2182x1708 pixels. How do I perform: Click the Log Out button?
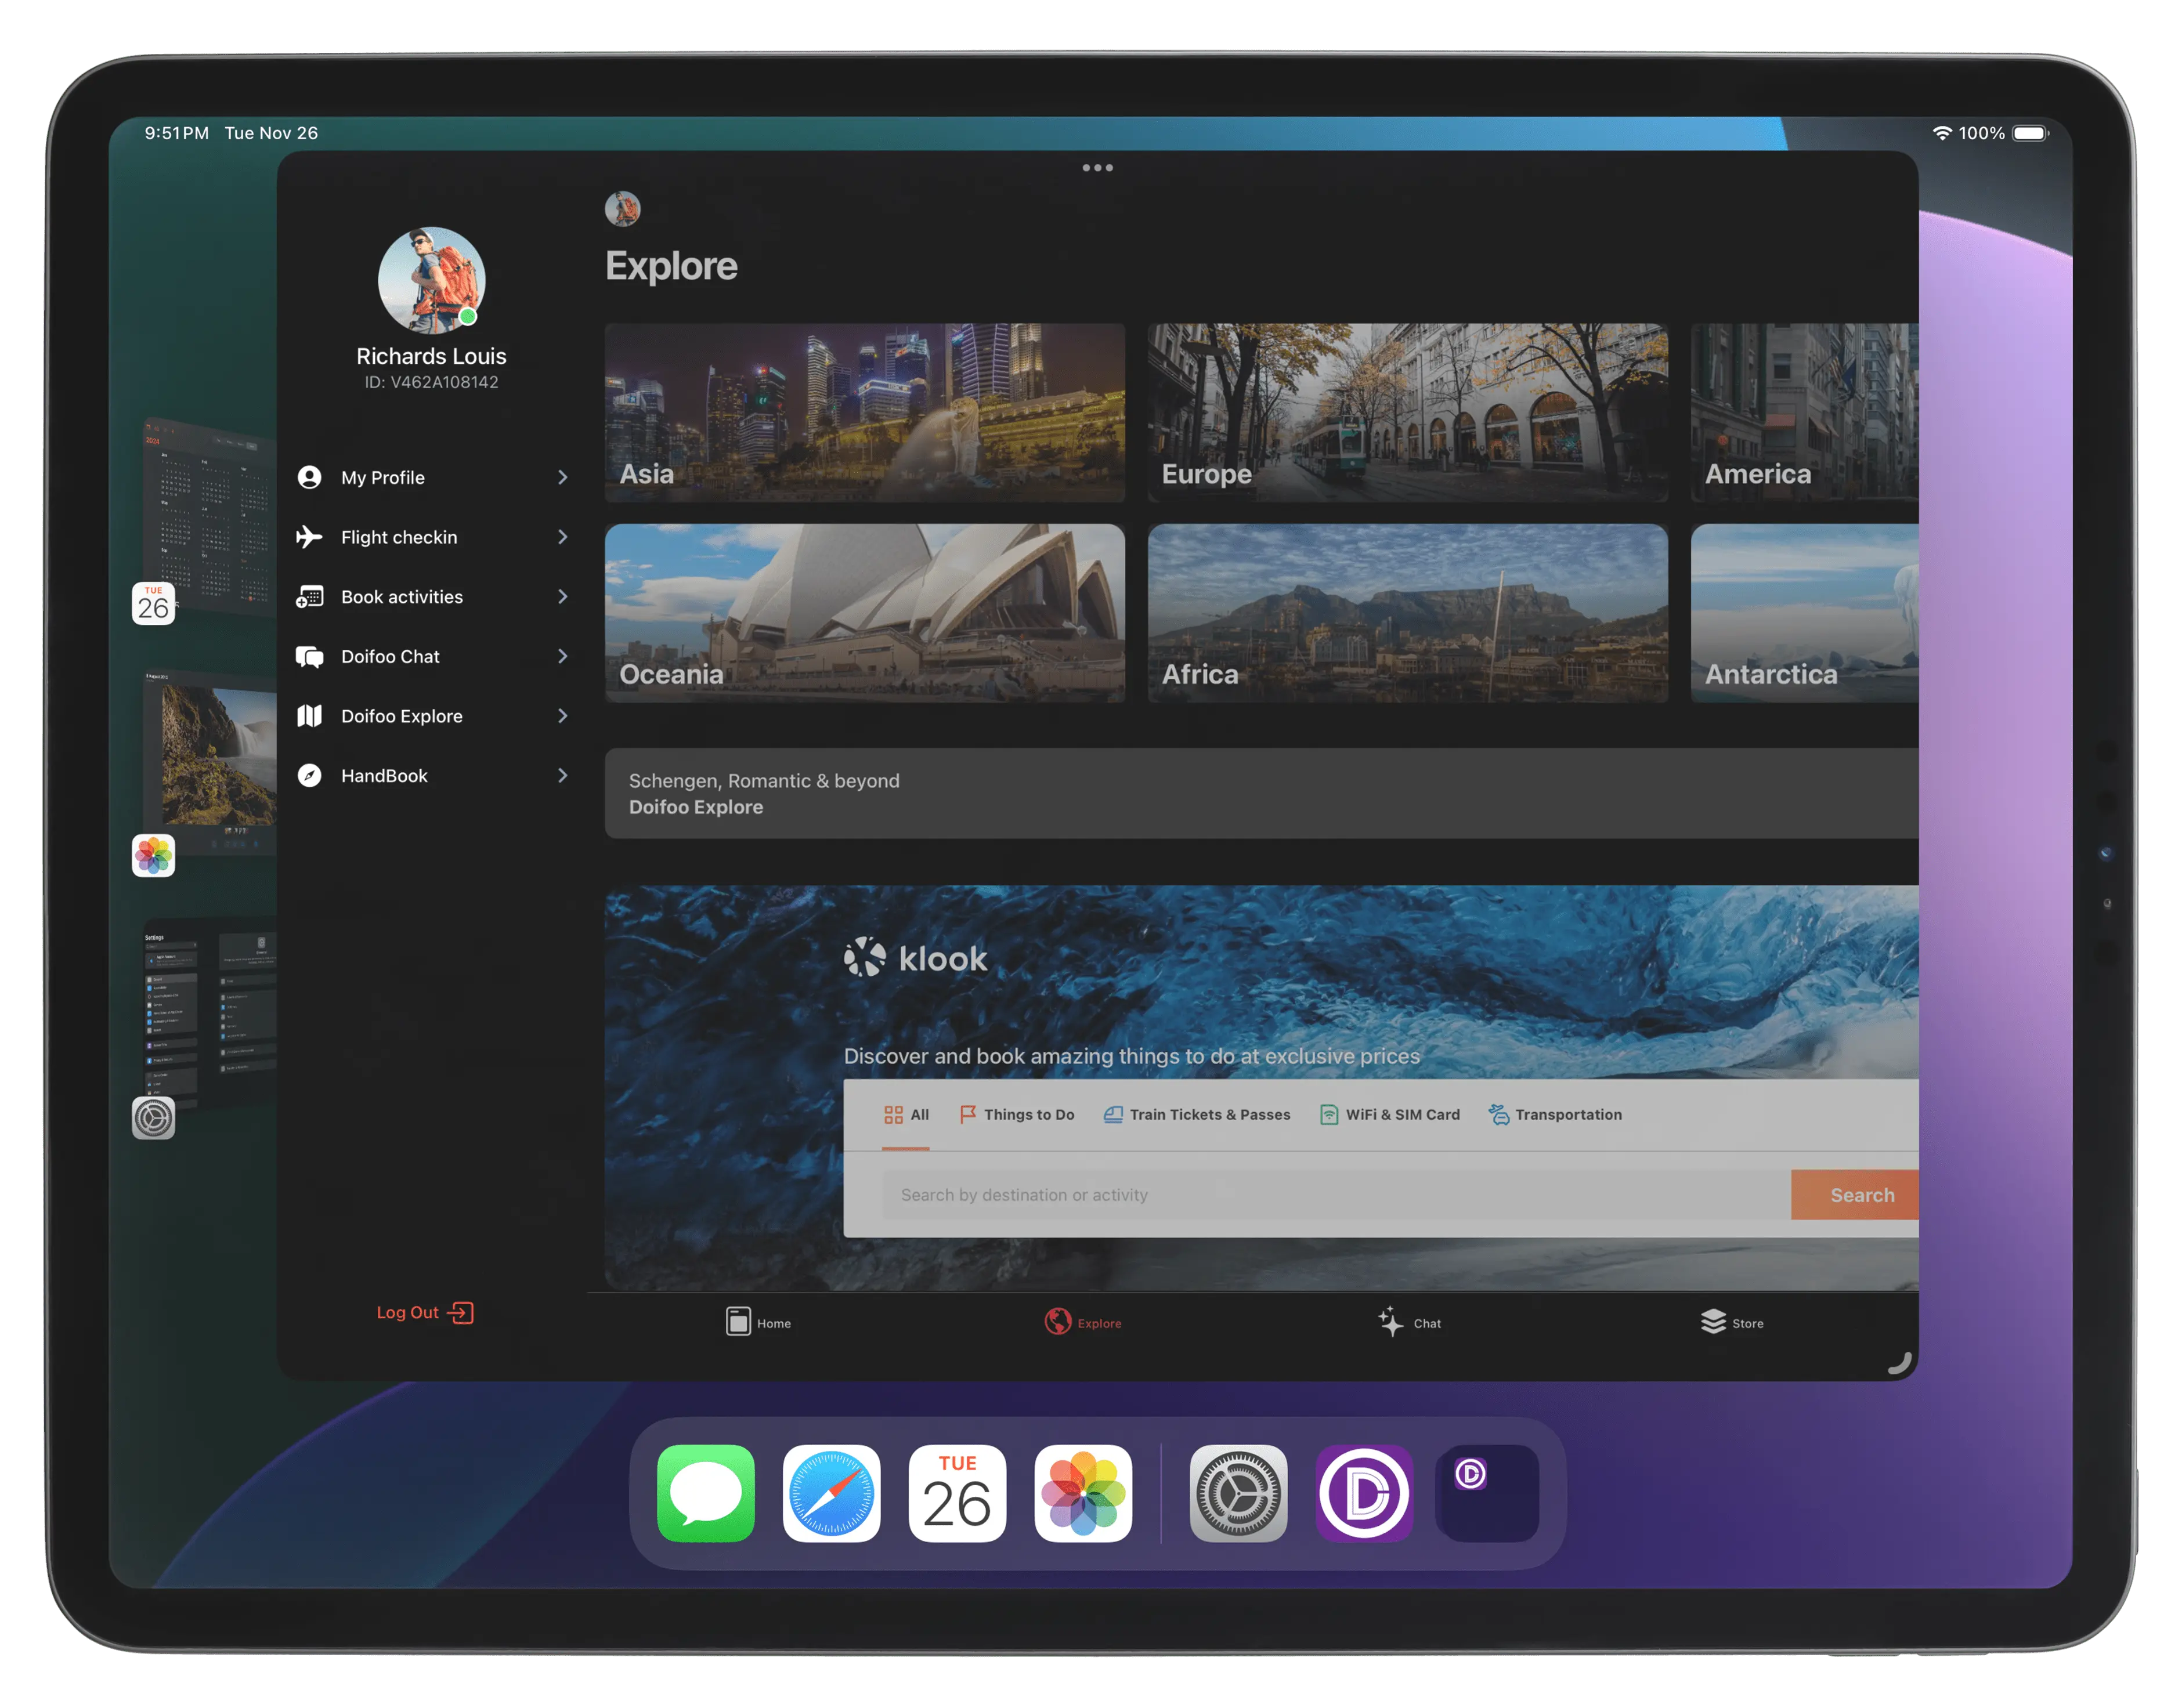click(424, 1312)
